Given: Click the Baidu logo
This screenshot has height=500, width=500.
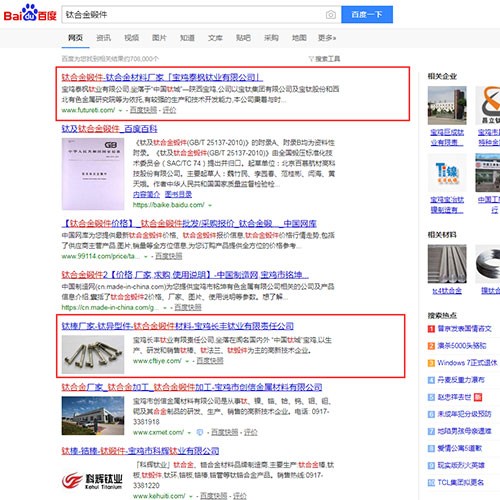Looking at the screenshot, I should [x=30, y=13].
